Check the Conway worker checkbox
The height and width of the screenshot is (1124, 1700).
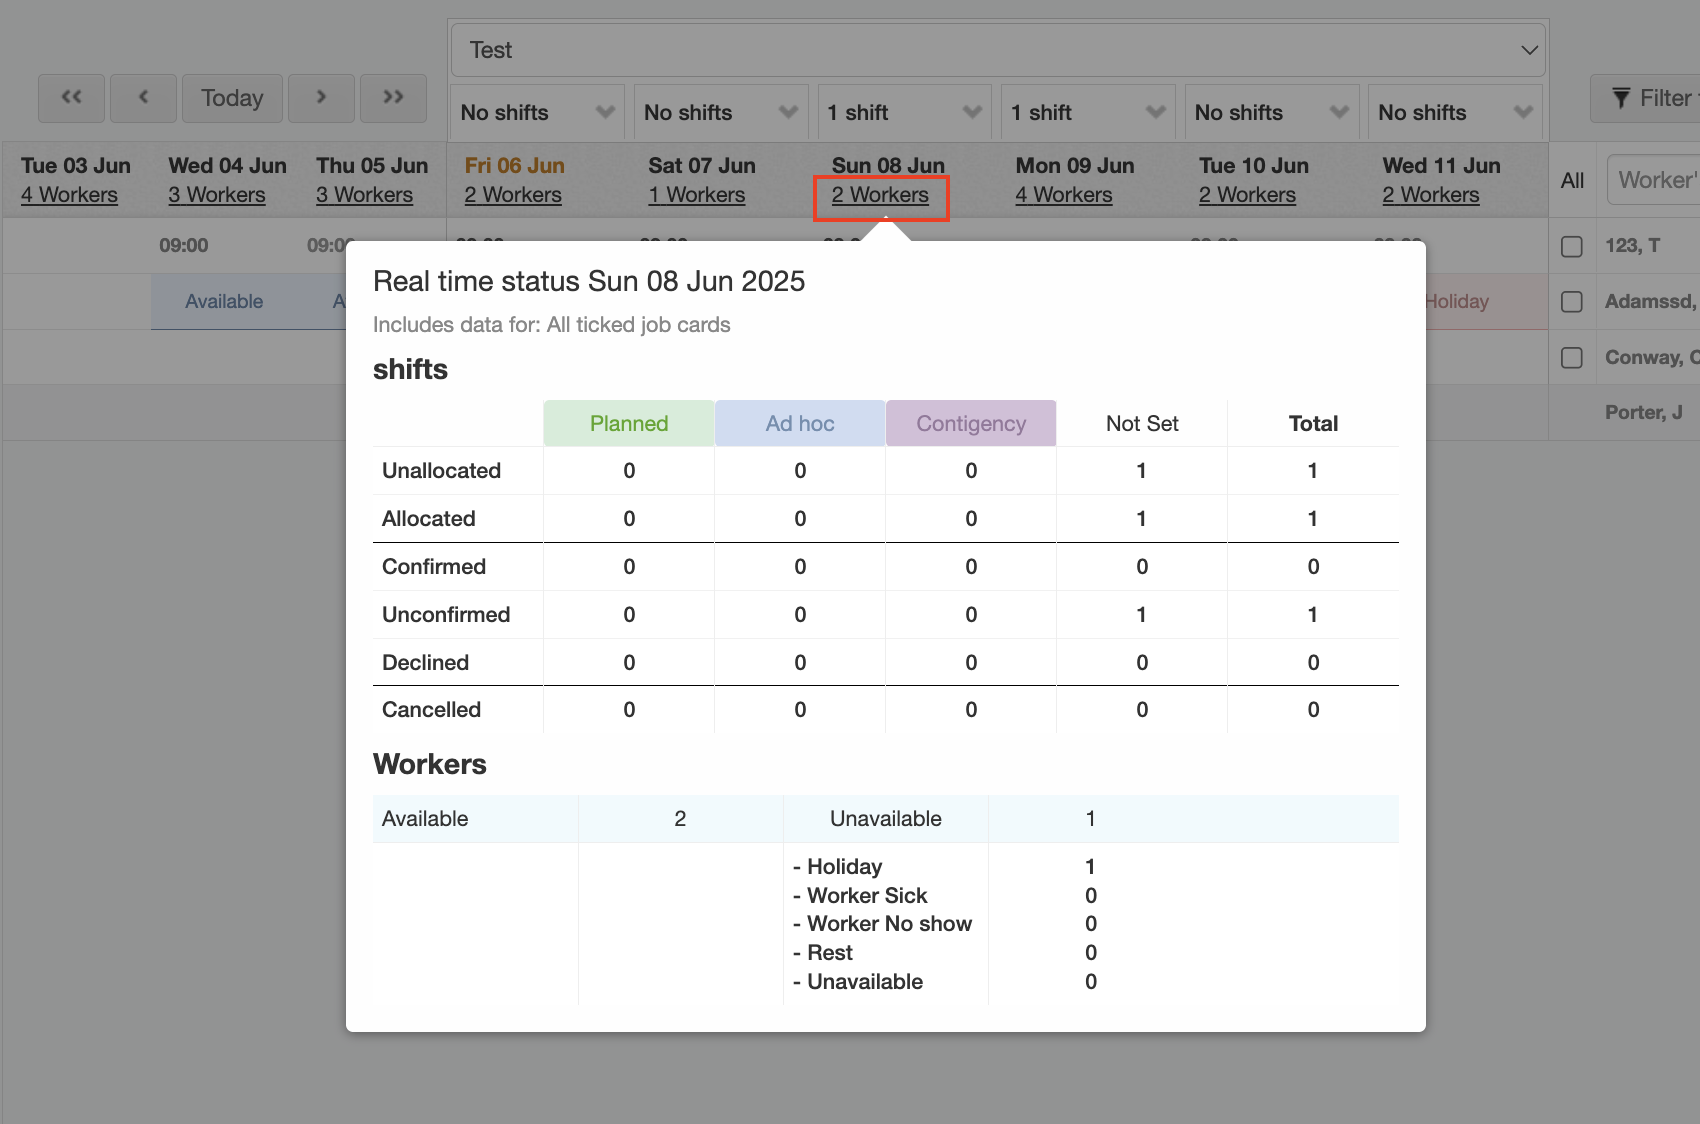pos(1572,358)
